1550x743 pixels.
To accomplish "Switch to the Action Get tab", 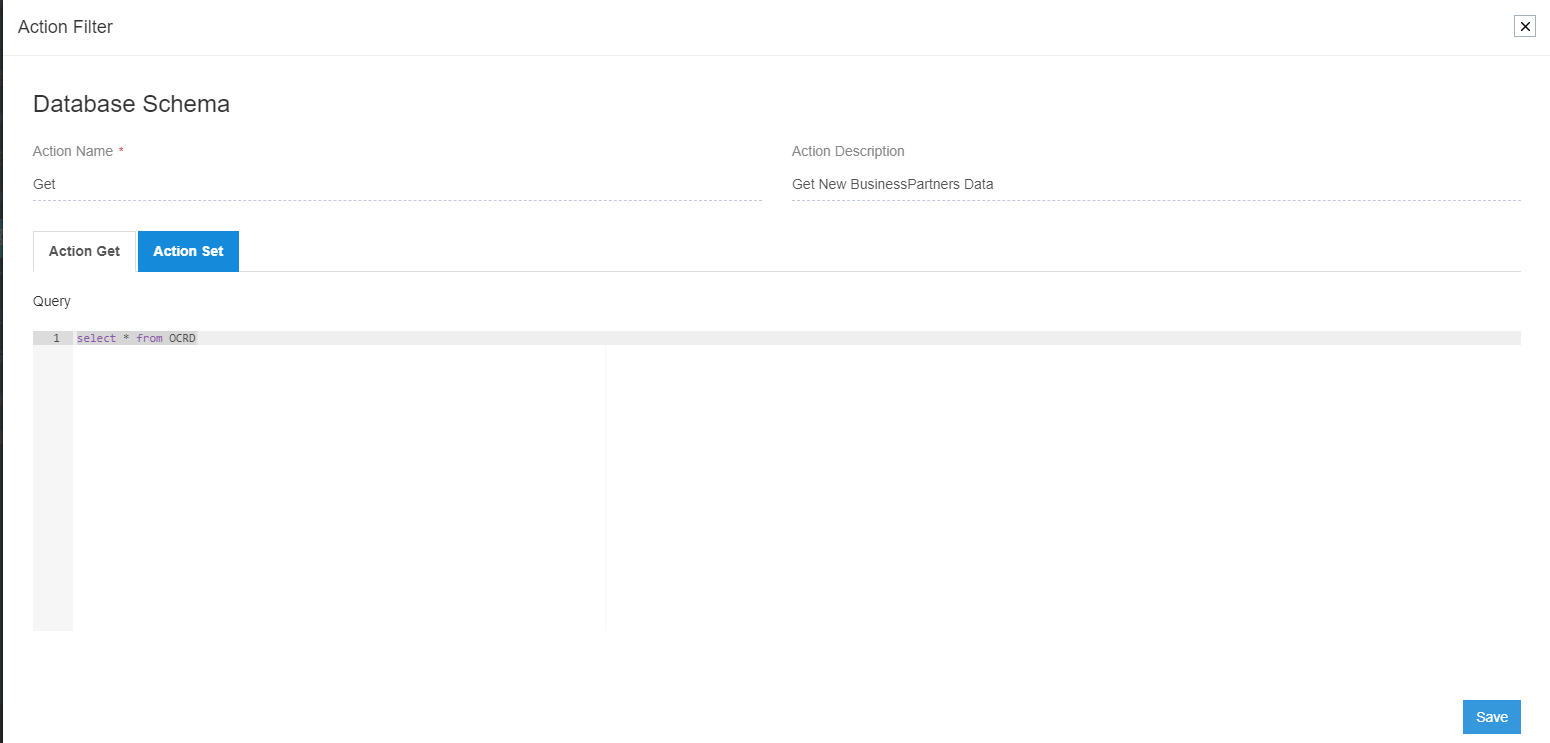I will click(x=84, y=251).
